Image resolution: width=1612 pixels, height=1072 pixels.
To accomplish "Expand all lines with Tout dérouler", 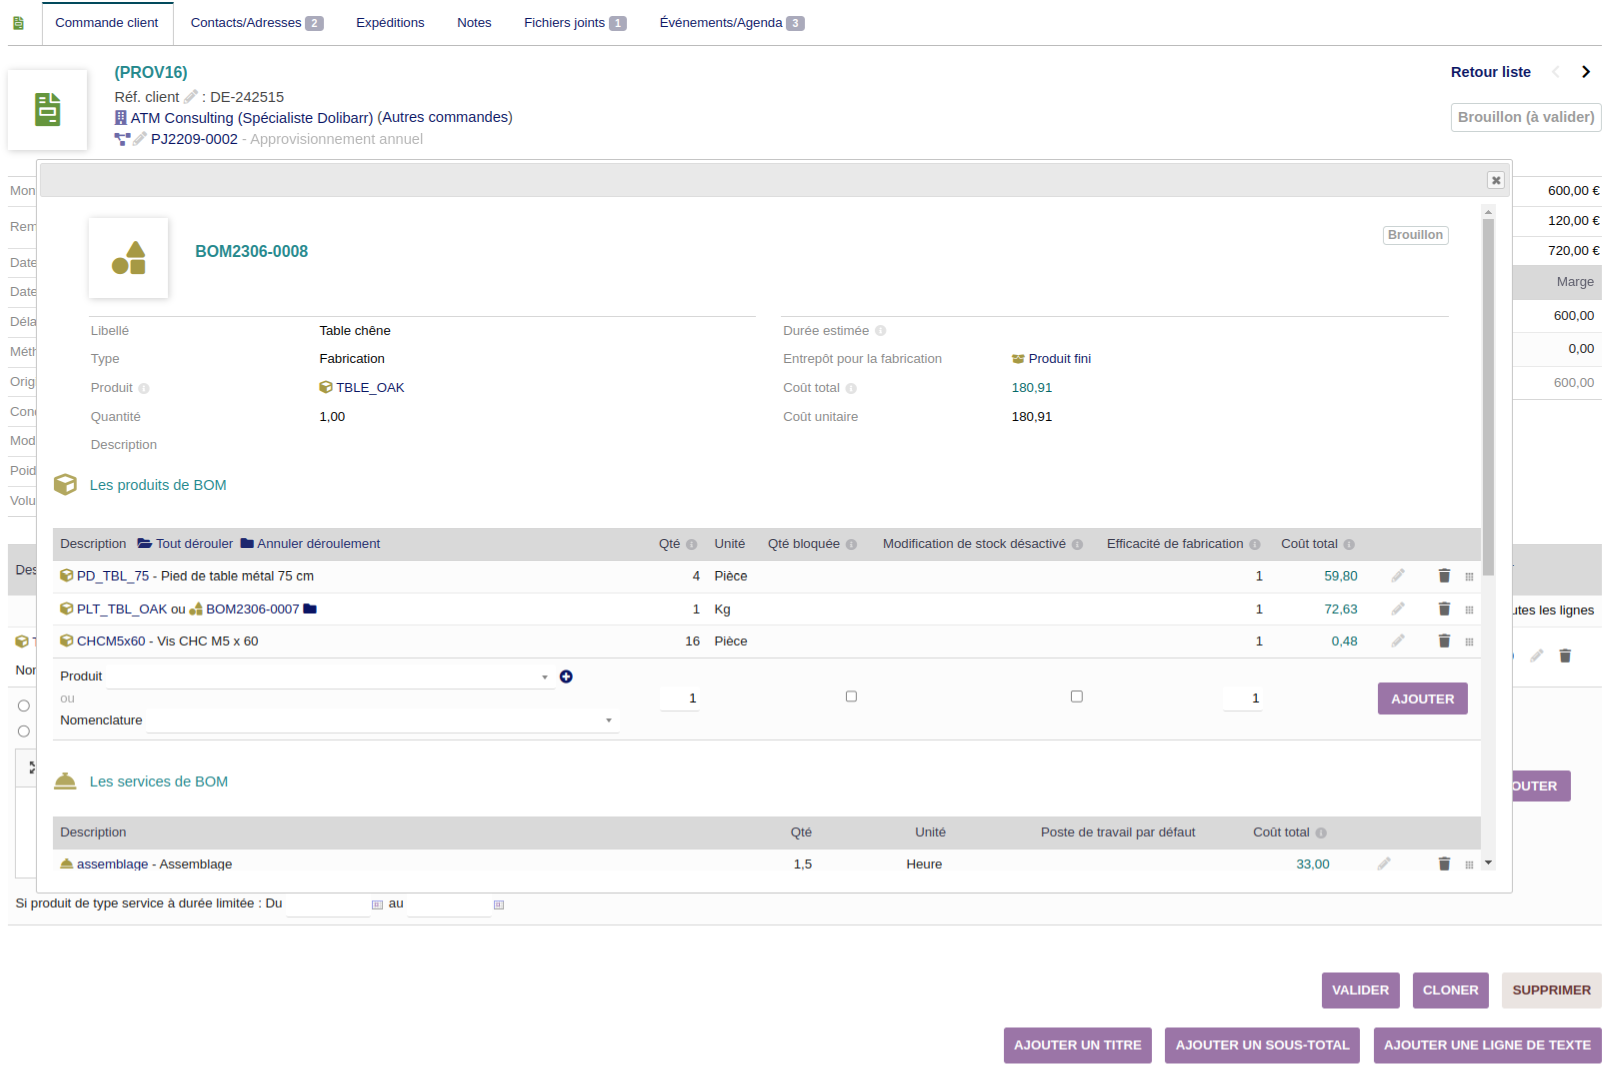I will (x=185, y=544).
